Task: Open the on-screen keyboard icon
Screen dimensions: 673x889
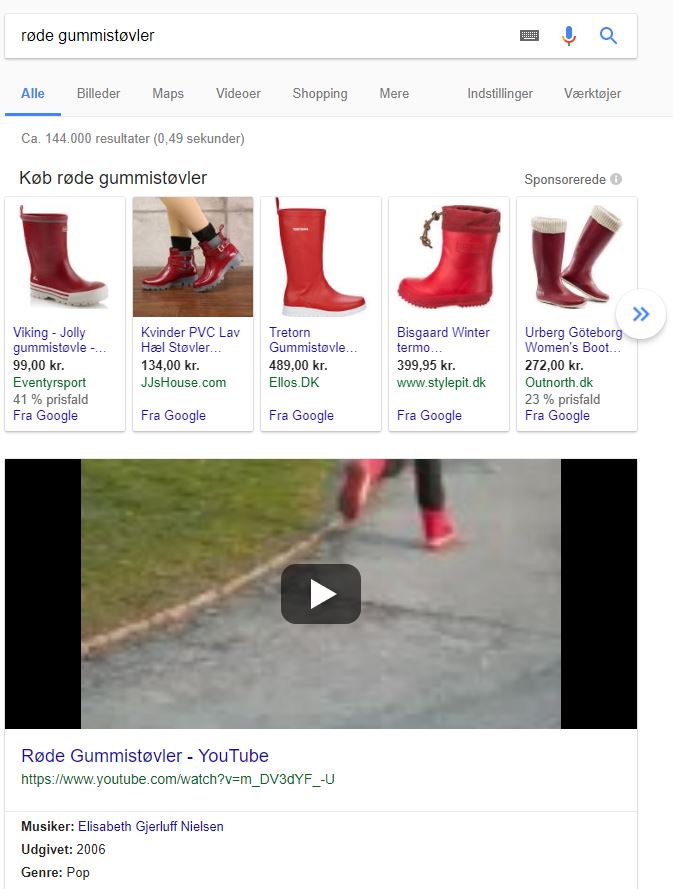Action: point(529,36)
